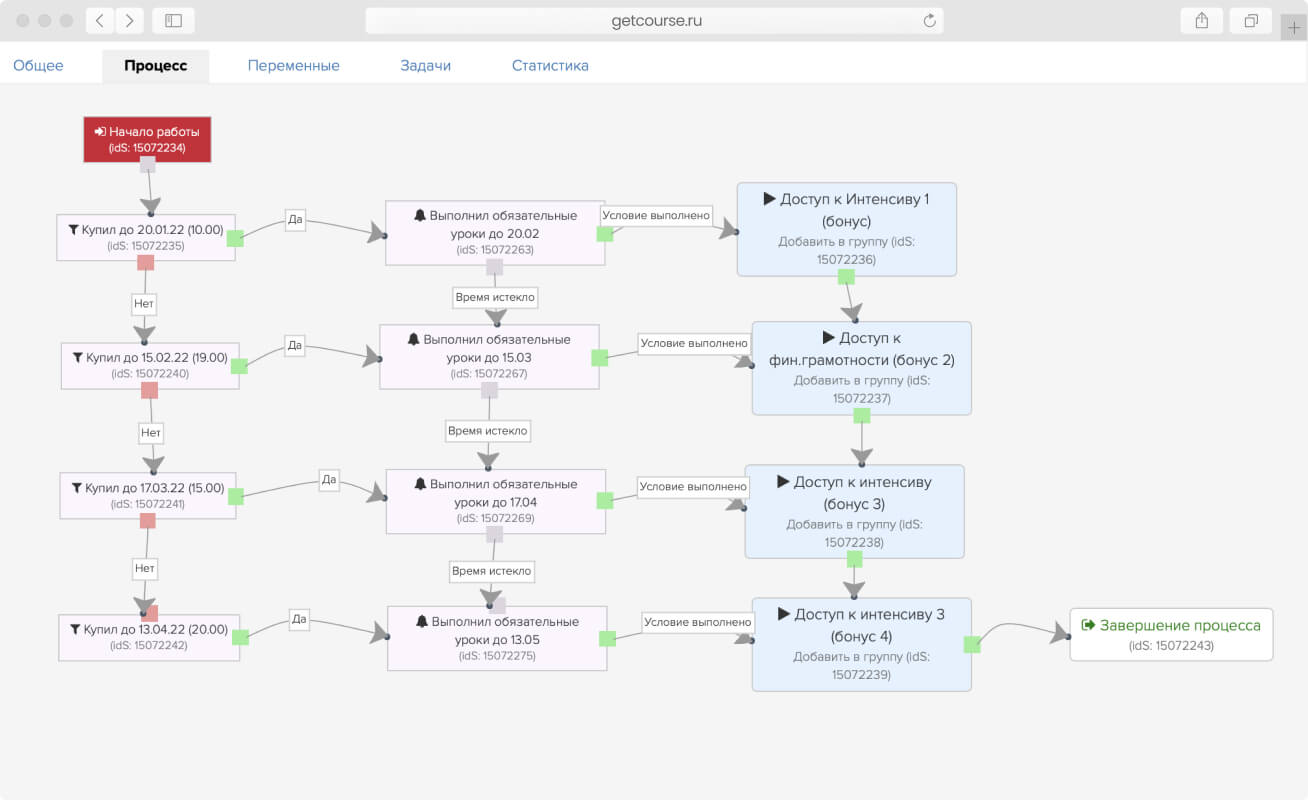This screenshot has height=800, width=1308.
Task: Click the getcourse.ru address bar
Action: (654, 21)
